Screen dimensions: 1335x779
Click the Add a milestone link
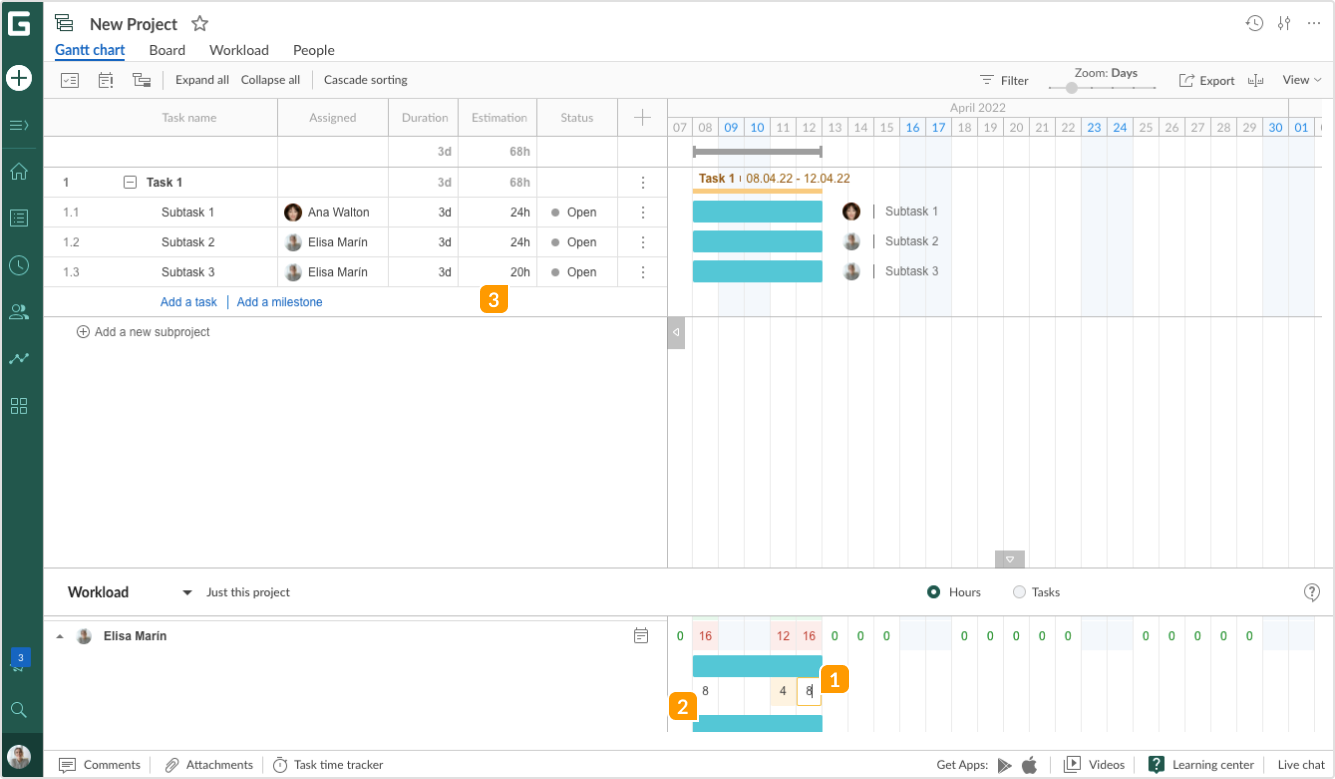(279, 301)
